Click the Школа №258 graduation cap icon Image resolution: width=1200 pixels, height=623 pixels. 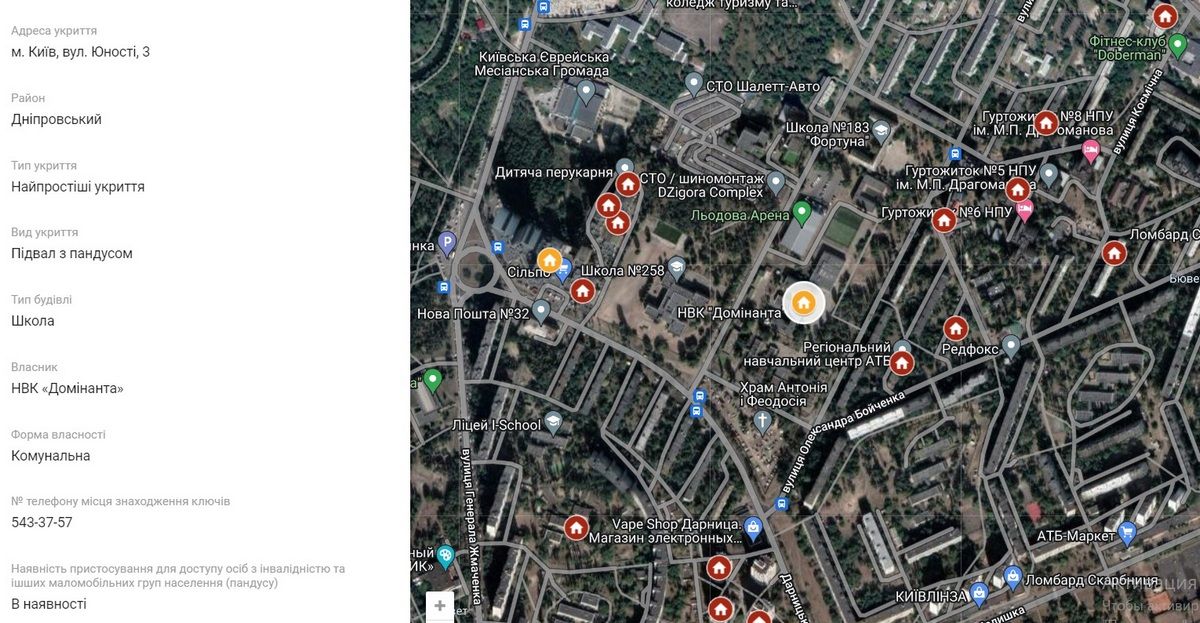(x=677, y=267)
